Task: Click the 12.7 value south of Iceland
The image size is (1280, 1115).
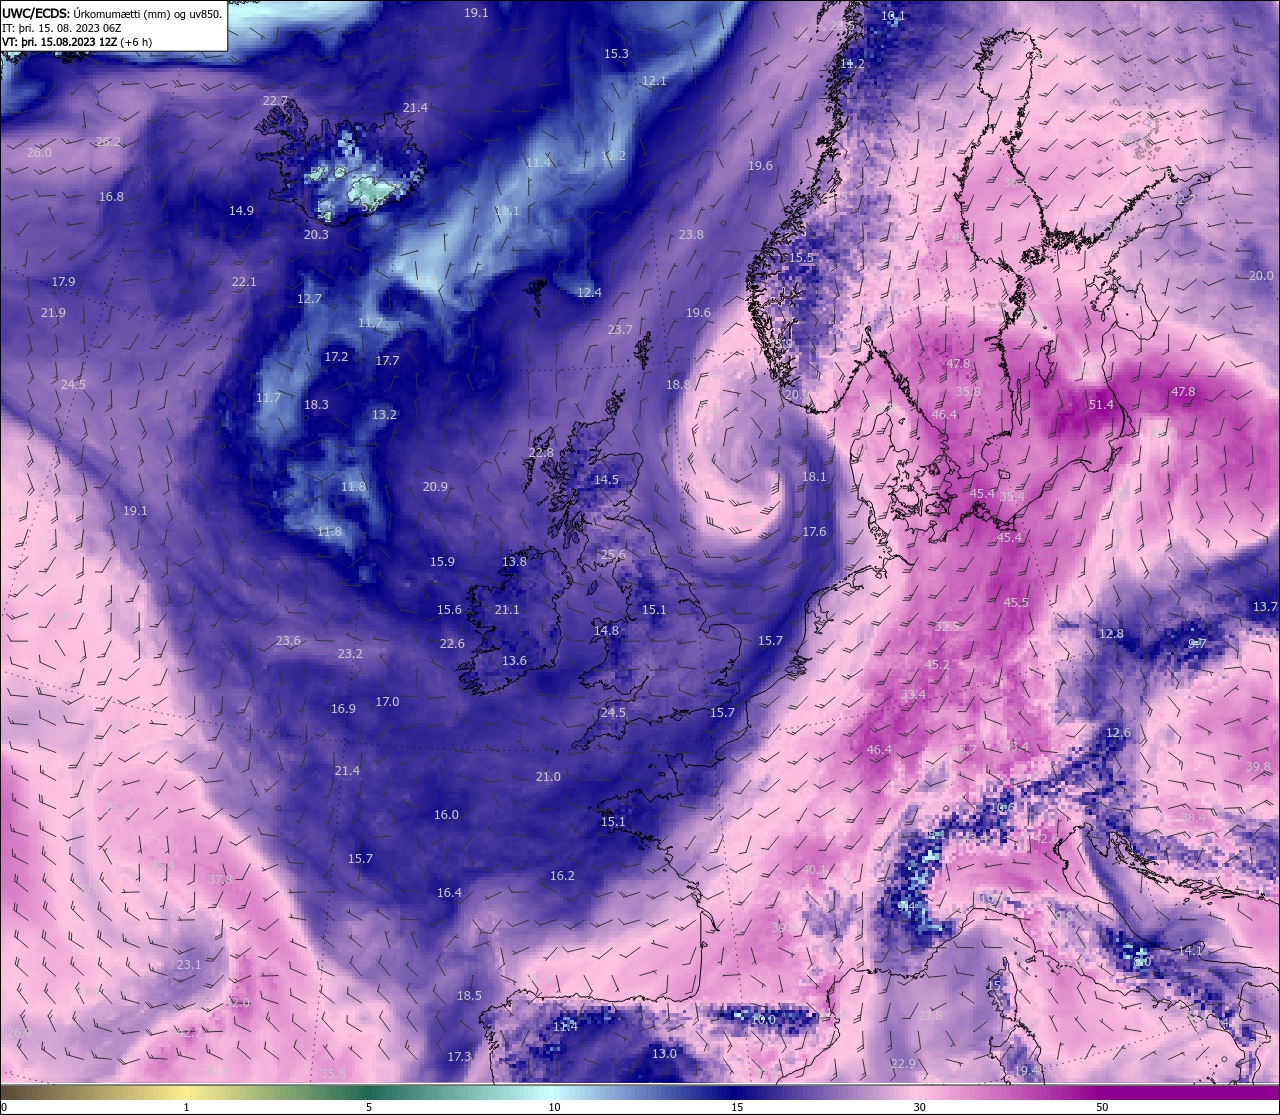Action: point(309,298)
